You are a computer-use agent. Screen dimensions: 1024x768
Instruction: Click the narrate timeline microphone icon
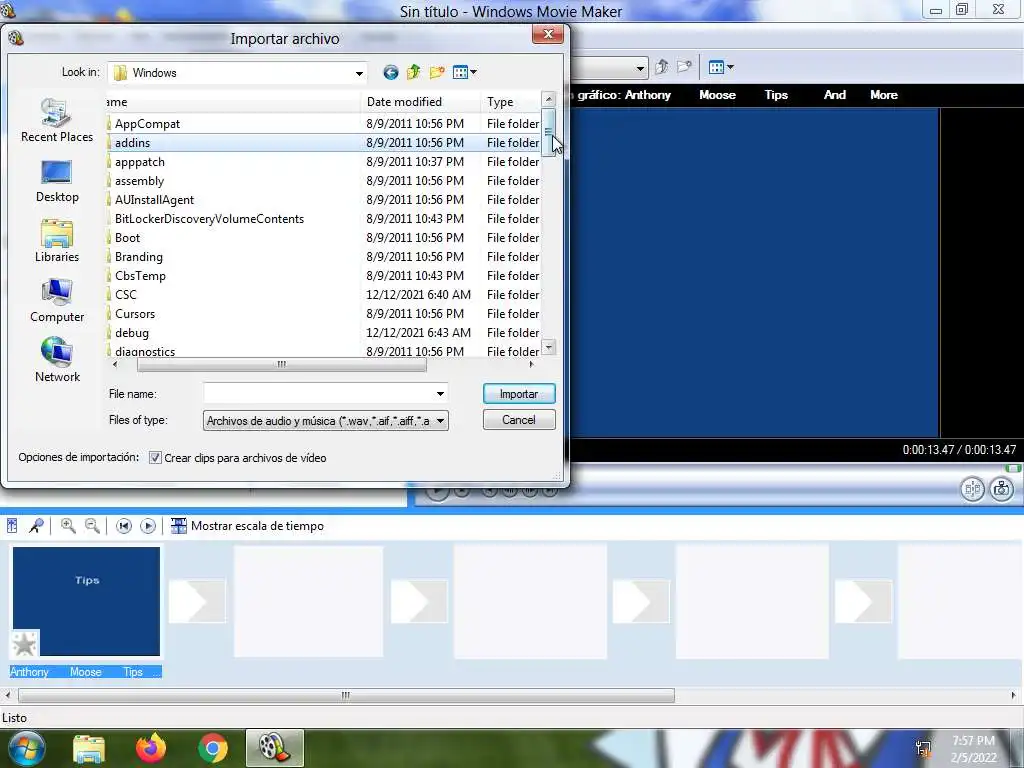[37, 526]
